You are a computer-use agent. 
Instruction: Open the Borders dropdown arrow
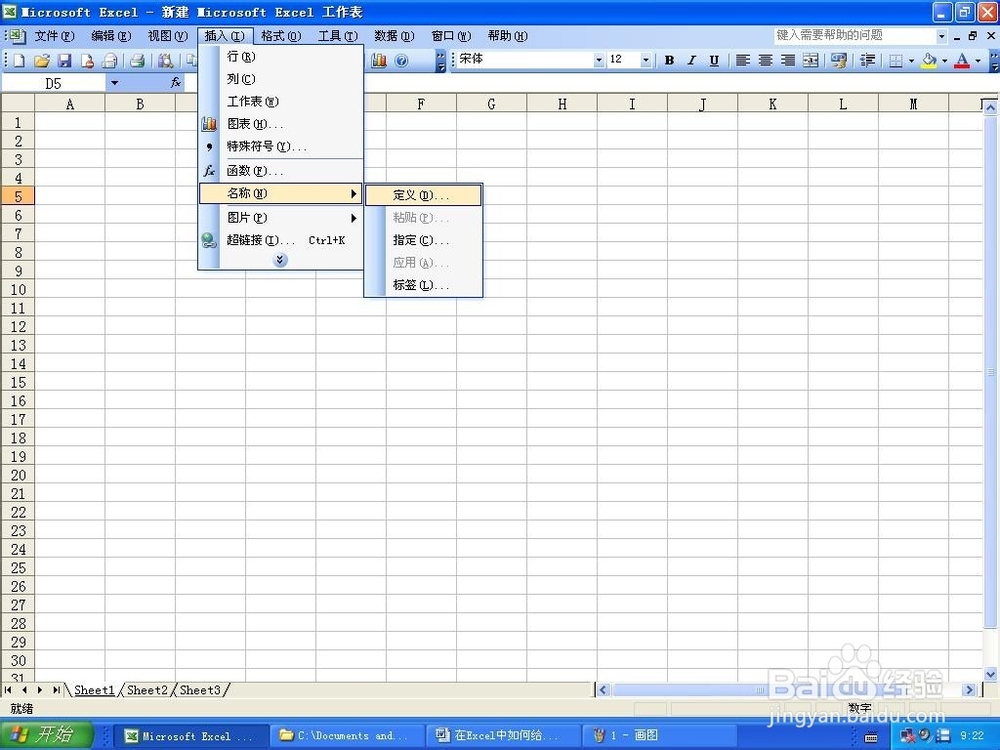911,61
